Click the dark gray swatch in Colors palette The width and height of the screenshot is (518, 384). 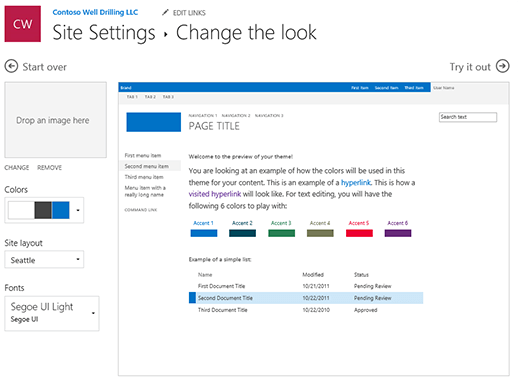(43, 210)
